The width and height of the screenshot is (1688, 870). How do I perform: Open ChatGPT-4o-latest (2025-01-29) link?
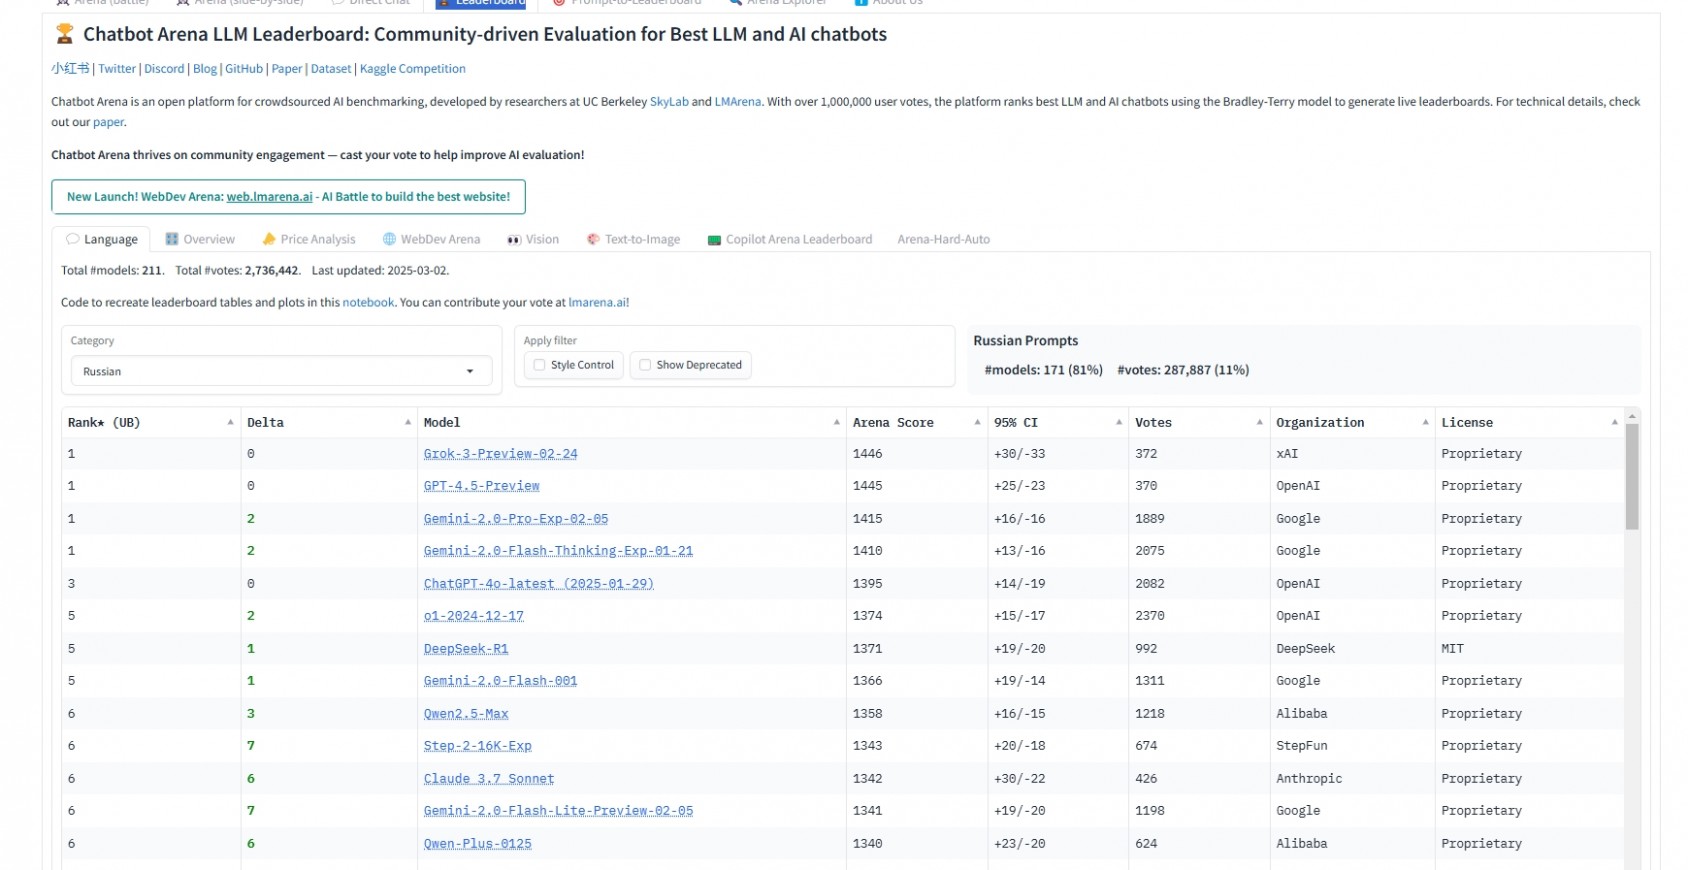[539, 584]
